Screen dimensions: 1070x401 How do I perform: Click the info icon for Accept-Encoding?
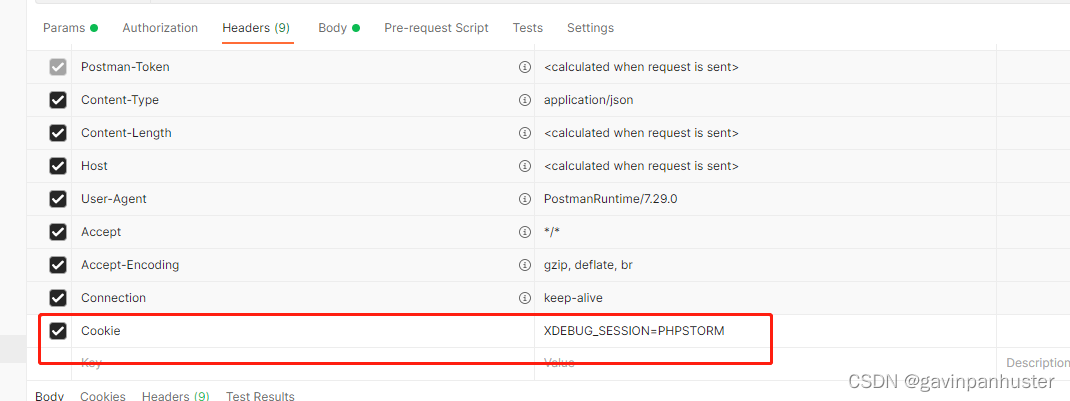[x=525, y=265]
